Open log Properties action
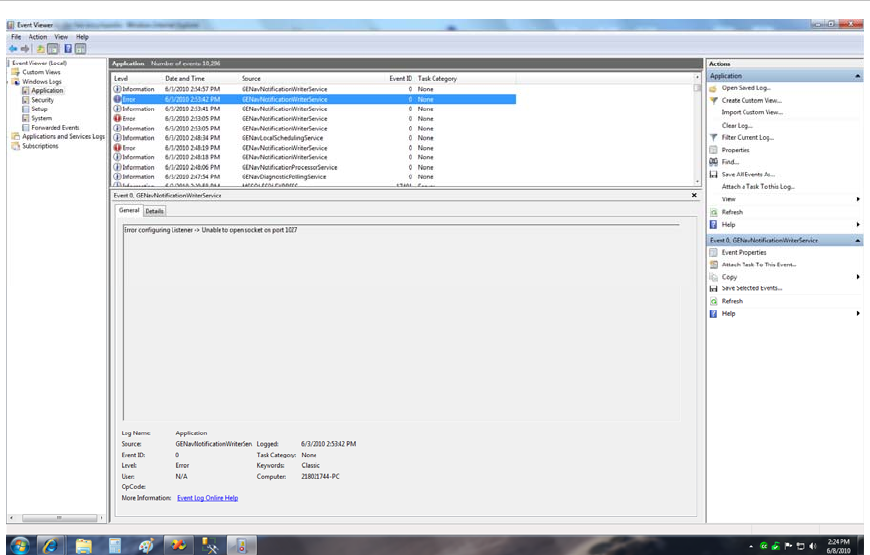 tap(735, 150)
